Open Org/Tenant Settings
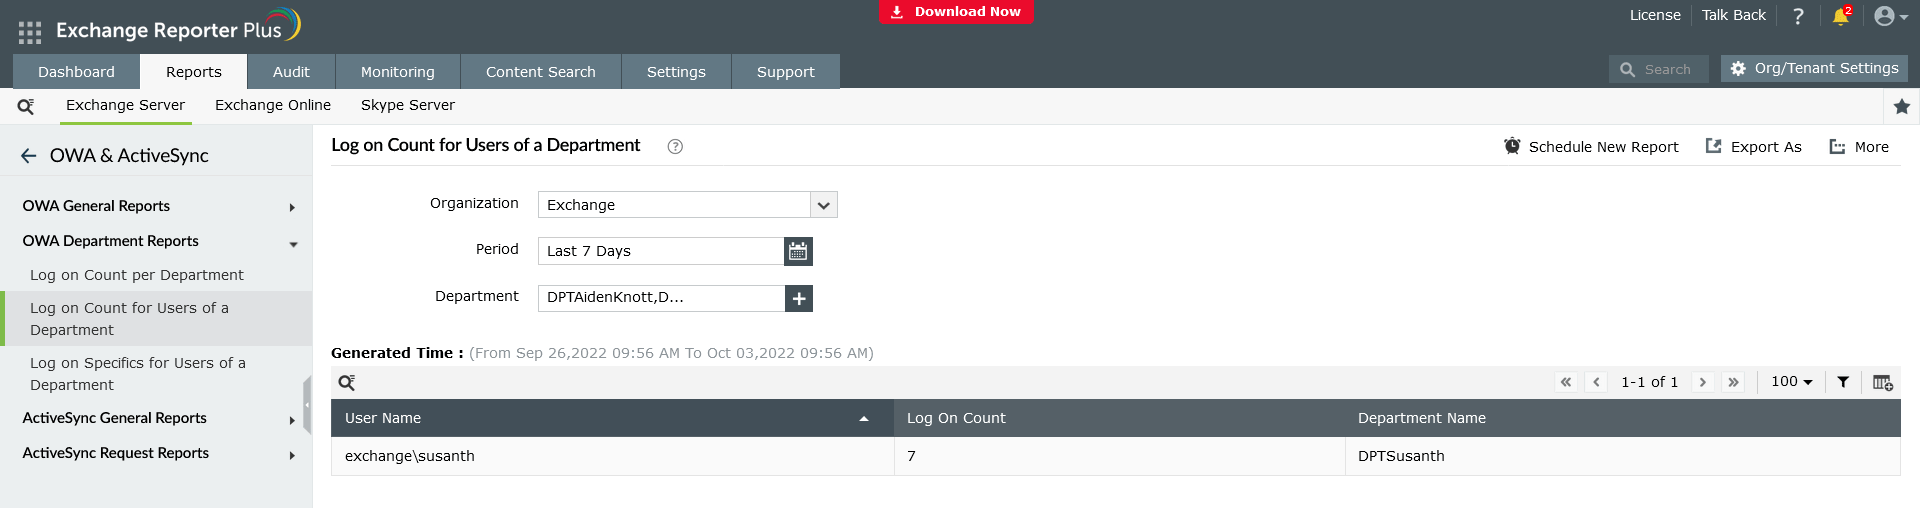This screenshot has height=508, width=1920. pos(1815,68)
